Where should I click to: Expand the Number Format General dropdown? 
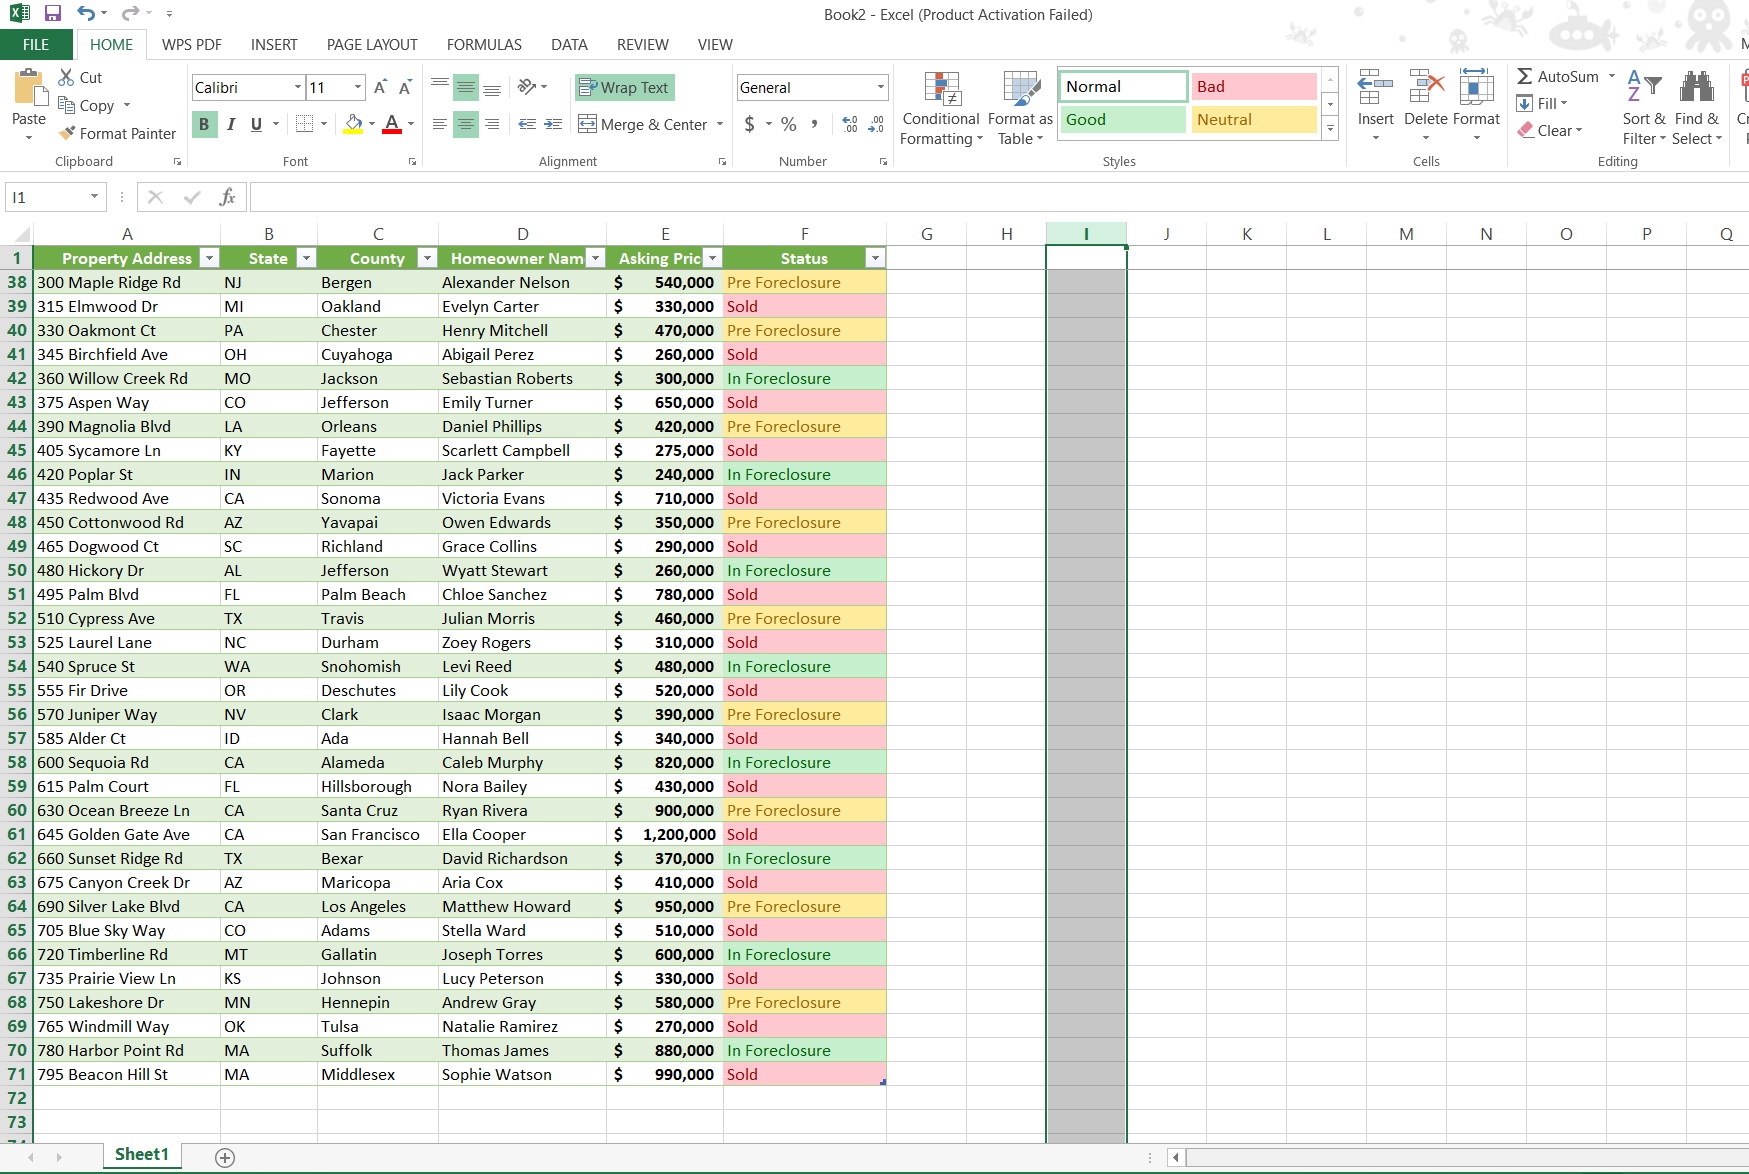(x=881, y=88)
